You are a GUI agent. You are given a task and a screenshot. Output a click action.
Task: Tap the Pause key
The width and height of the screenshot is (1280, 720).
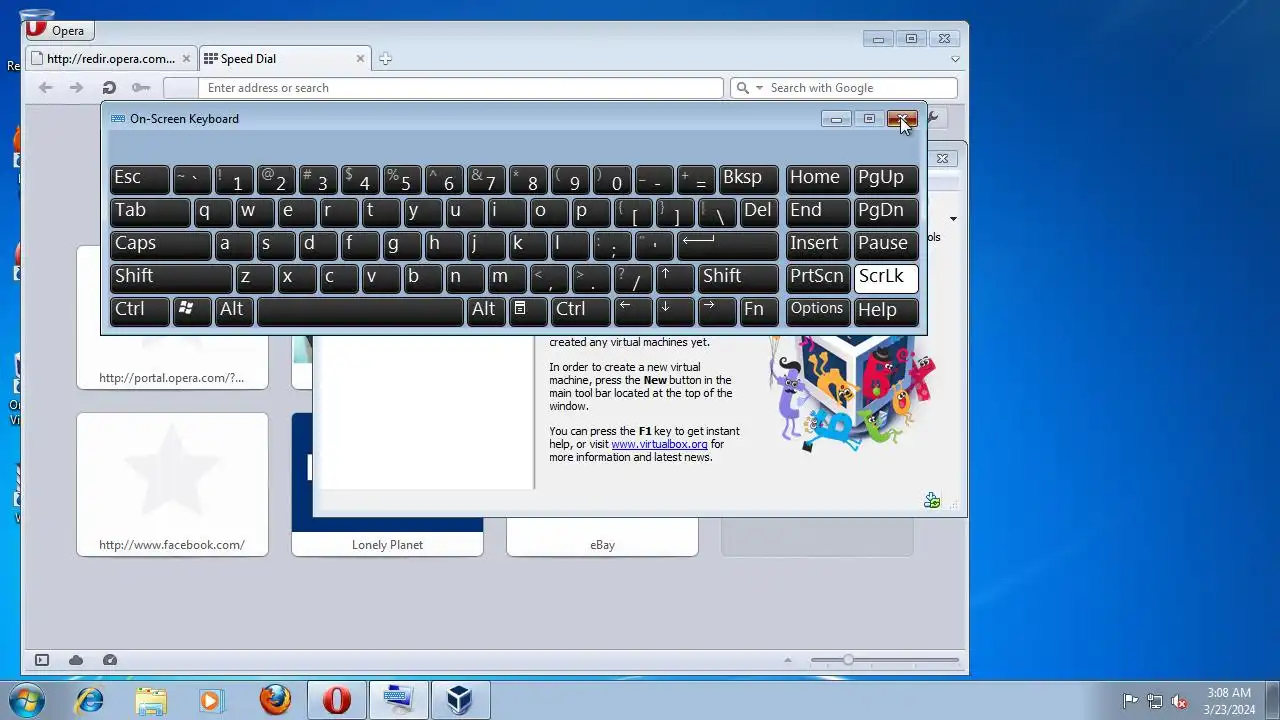886,244
